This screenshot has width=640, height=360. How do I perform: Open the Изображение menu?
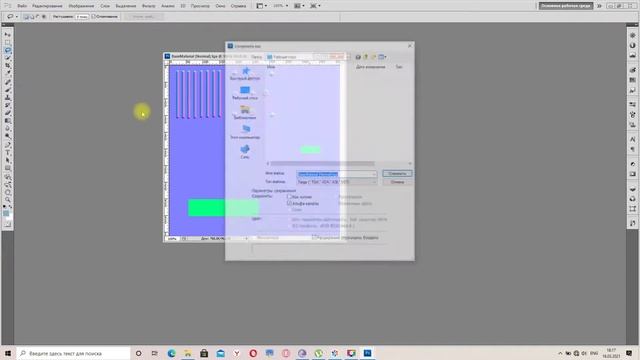click(x=81, y=6)
